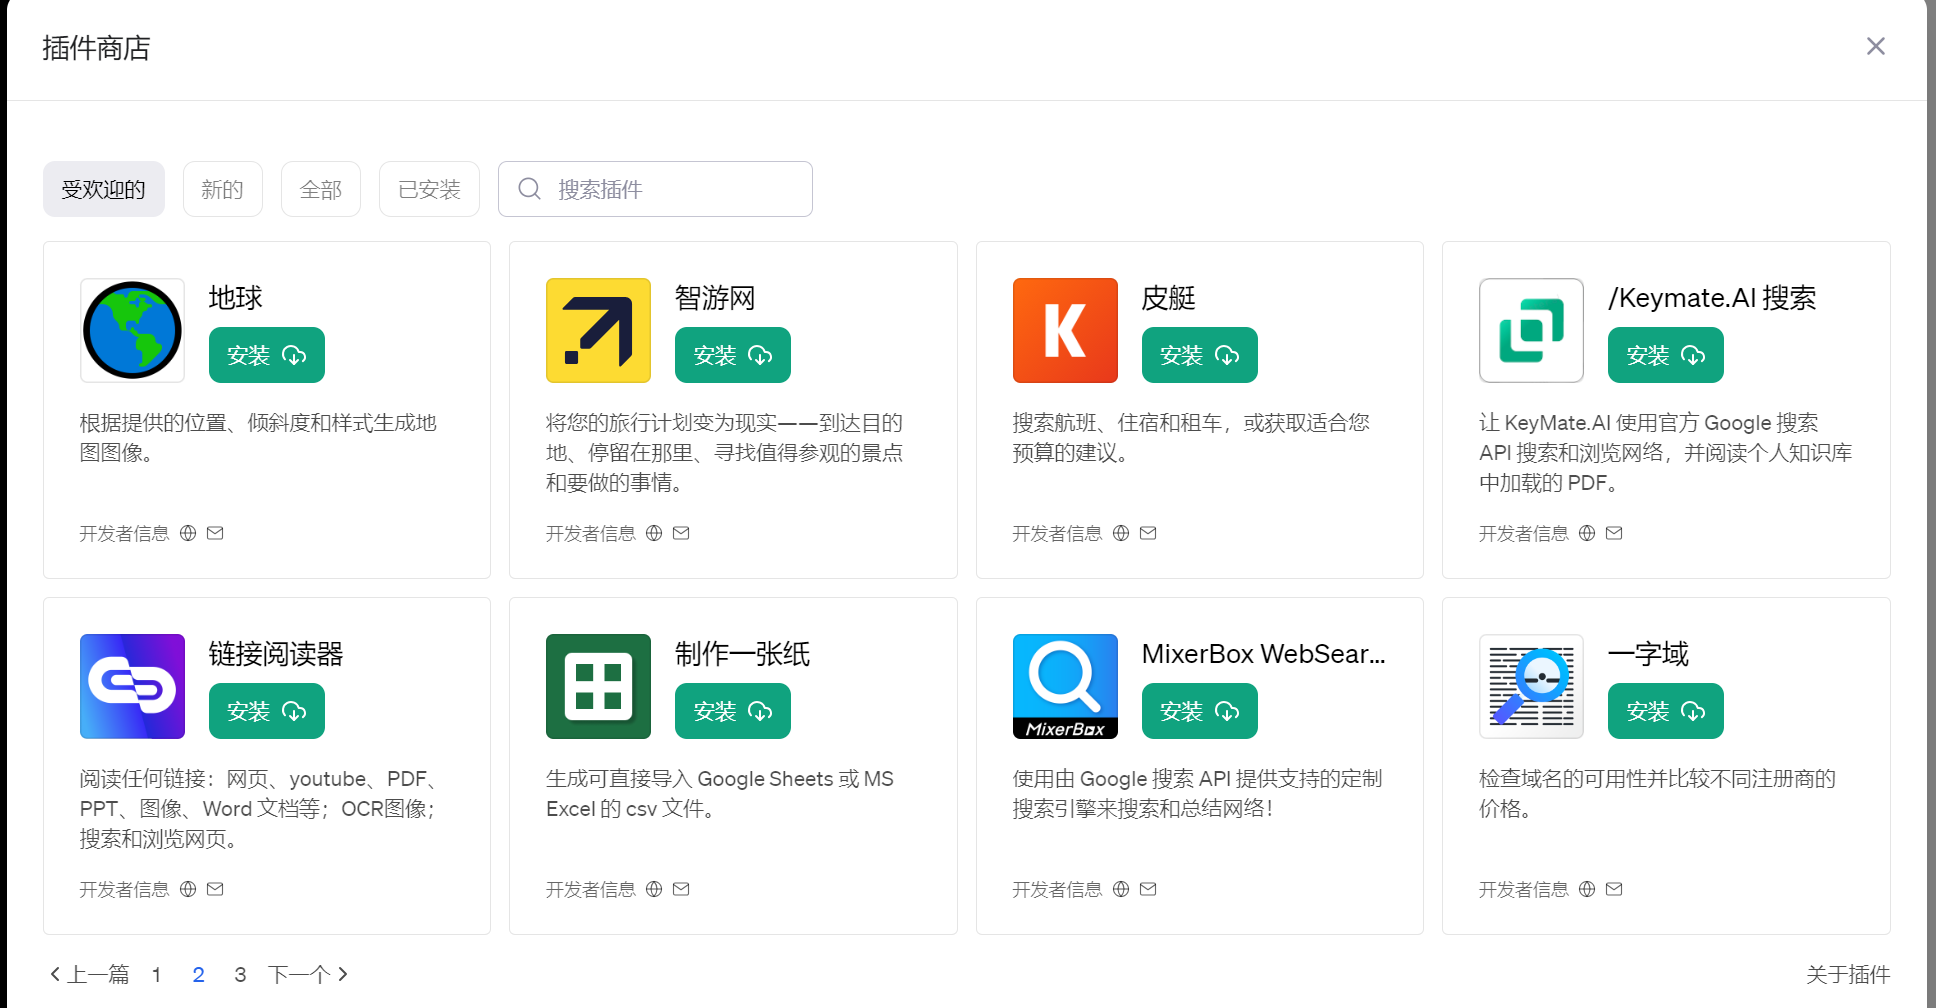
Task: Open the 一字域 document-search icon
Action: pyautogui.click(x=1530, y=686)
